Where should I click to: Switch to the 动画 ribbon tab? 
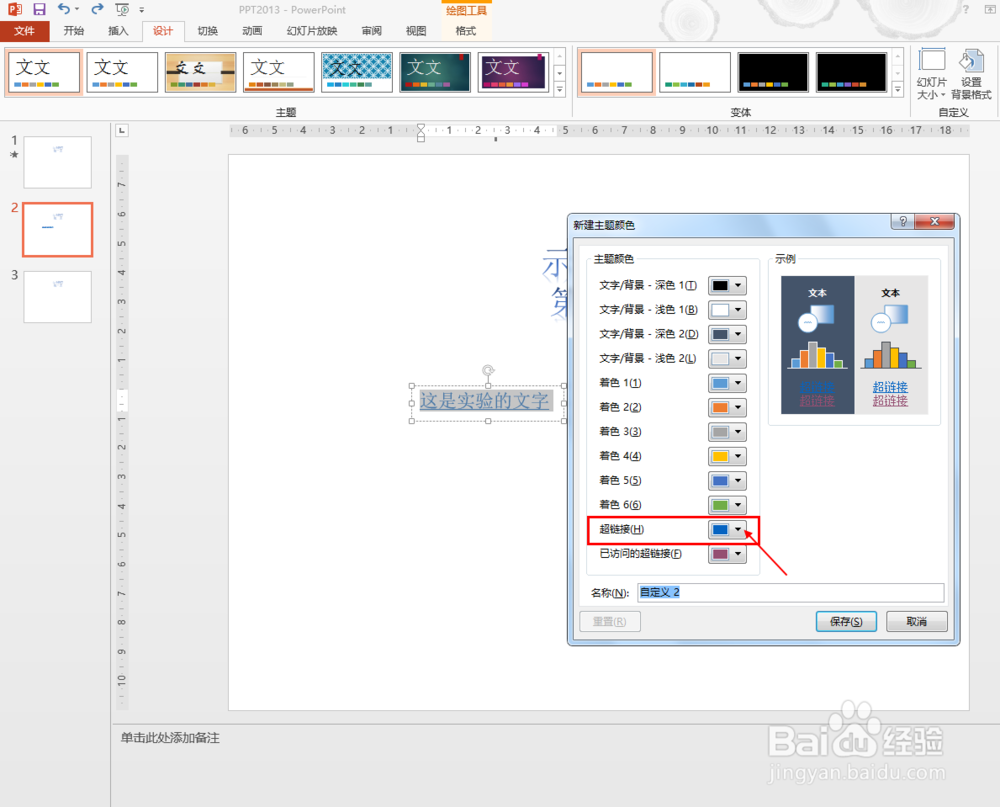tap(251, 30)
